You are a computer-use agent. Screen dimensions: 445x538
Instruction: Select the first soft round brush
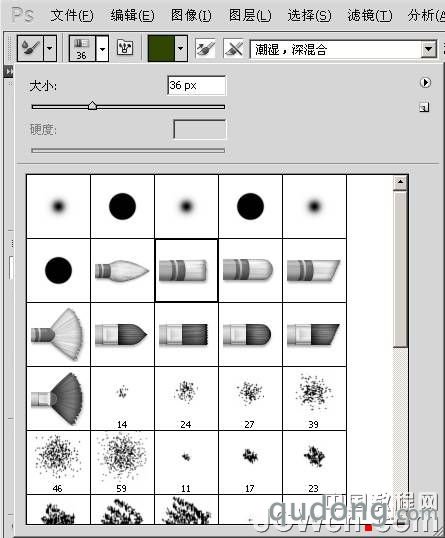58,206
